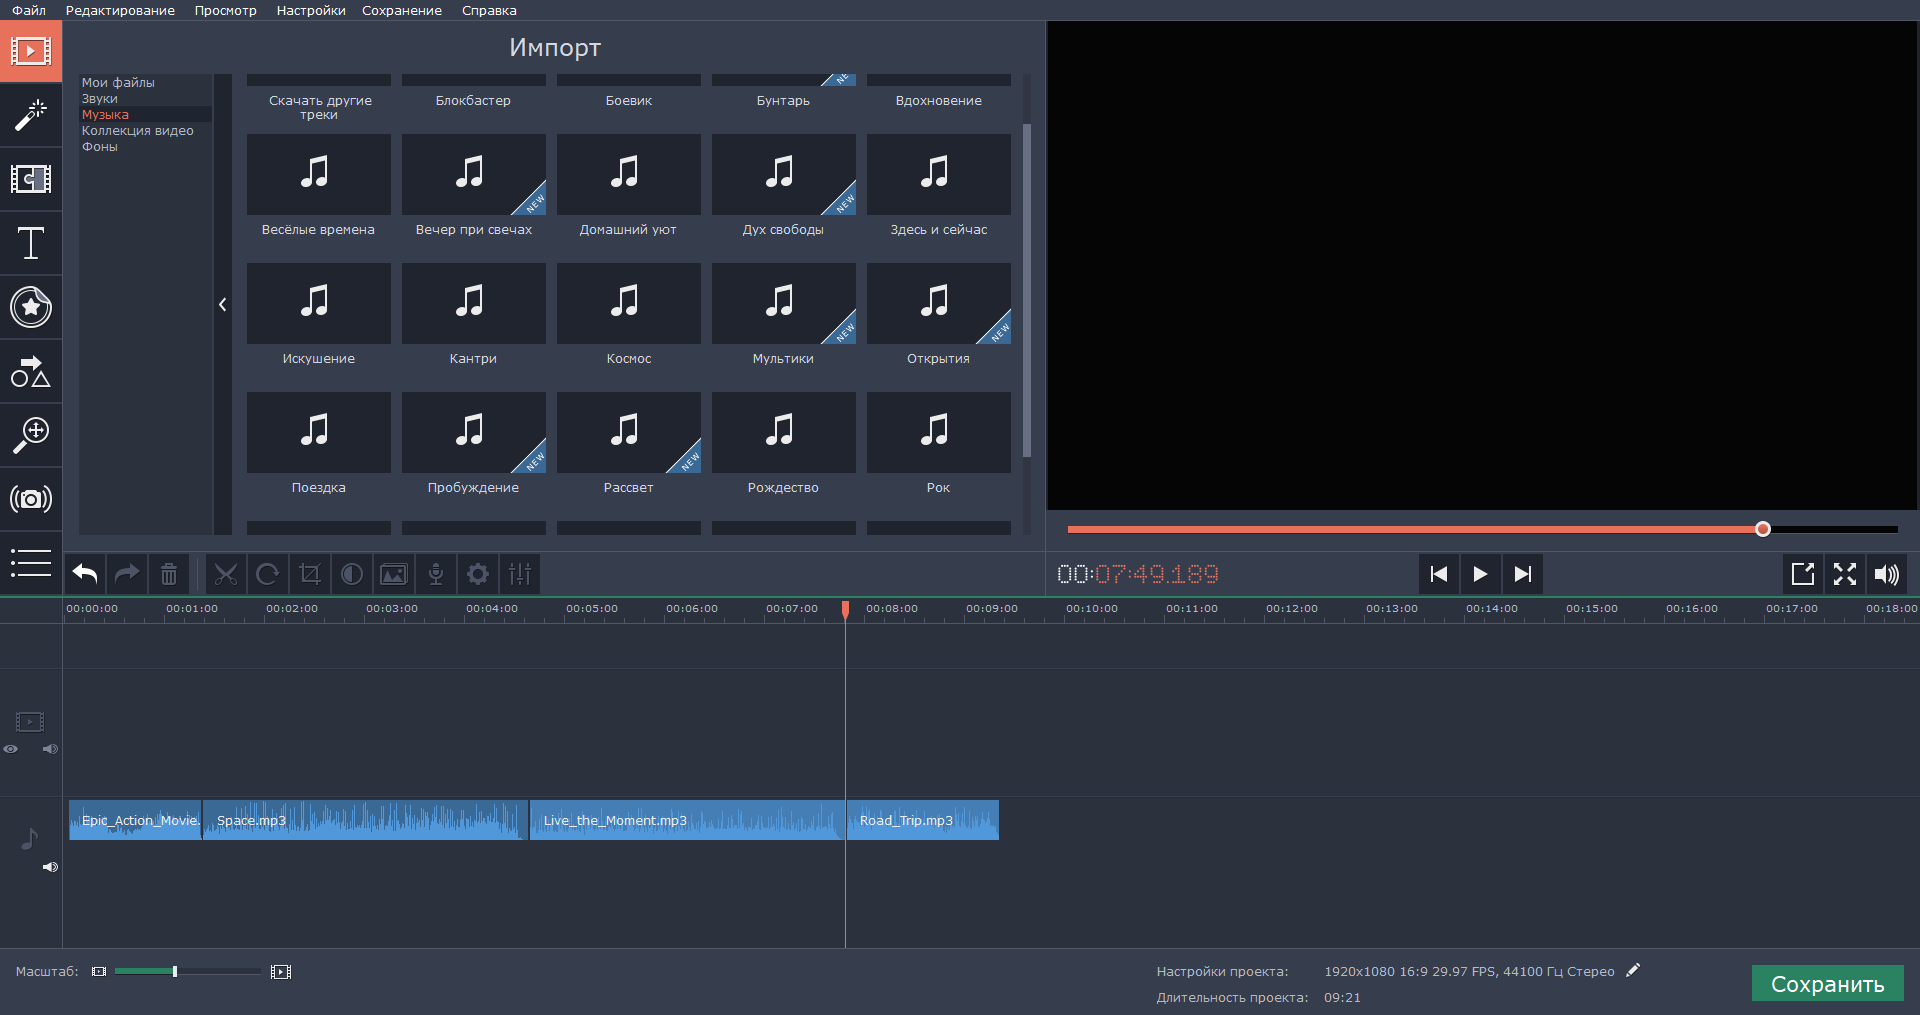Detach the preview window
This screenshot has height=1015, width=1920.
click(x=1803, y=574)
